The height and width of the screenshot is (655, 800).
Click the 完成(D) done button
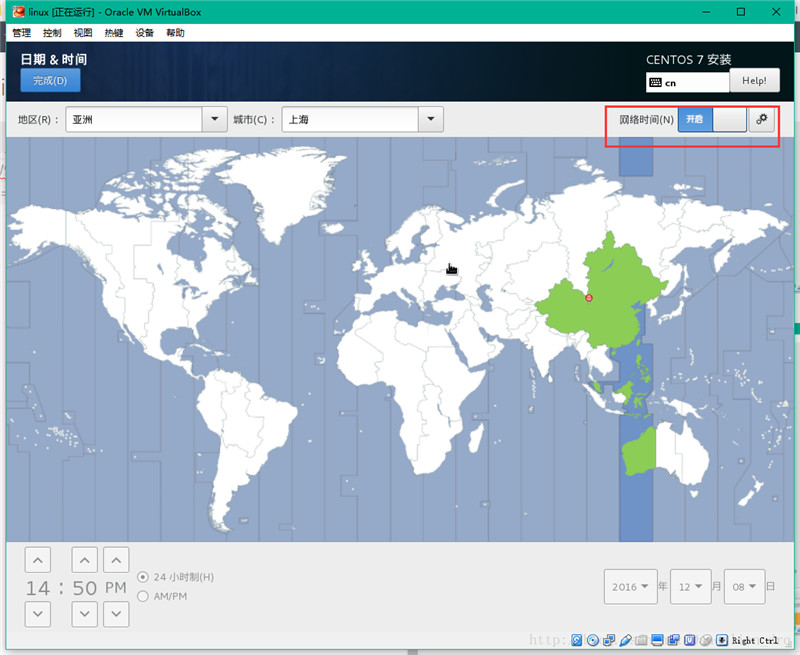click(x=50, y=81)
